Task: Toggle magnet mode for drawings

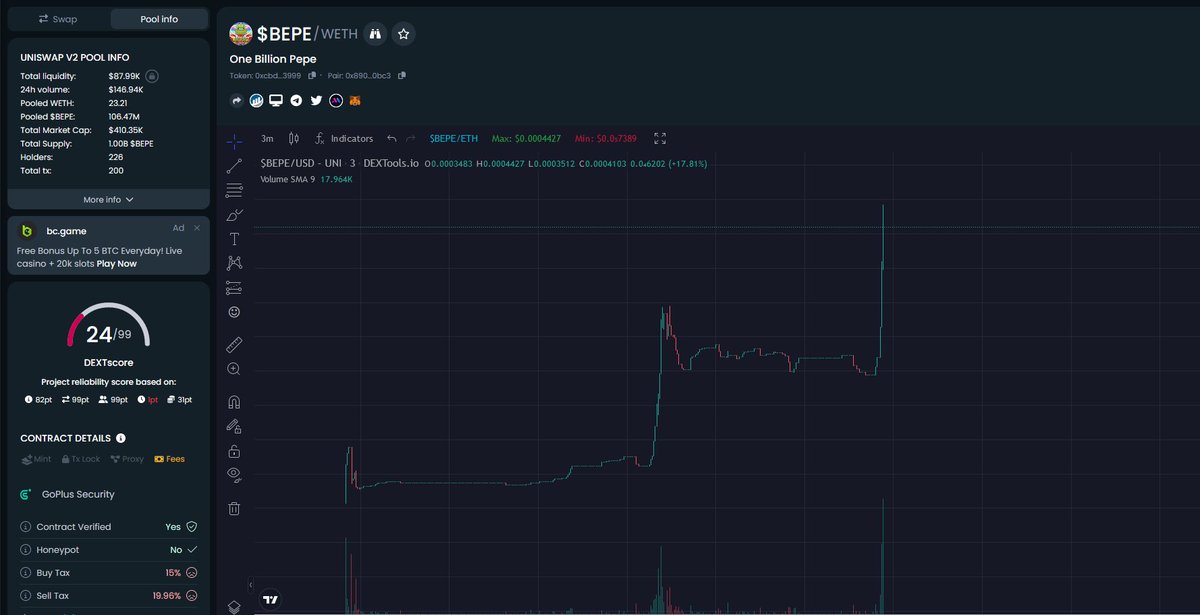Action: (234, 402)
